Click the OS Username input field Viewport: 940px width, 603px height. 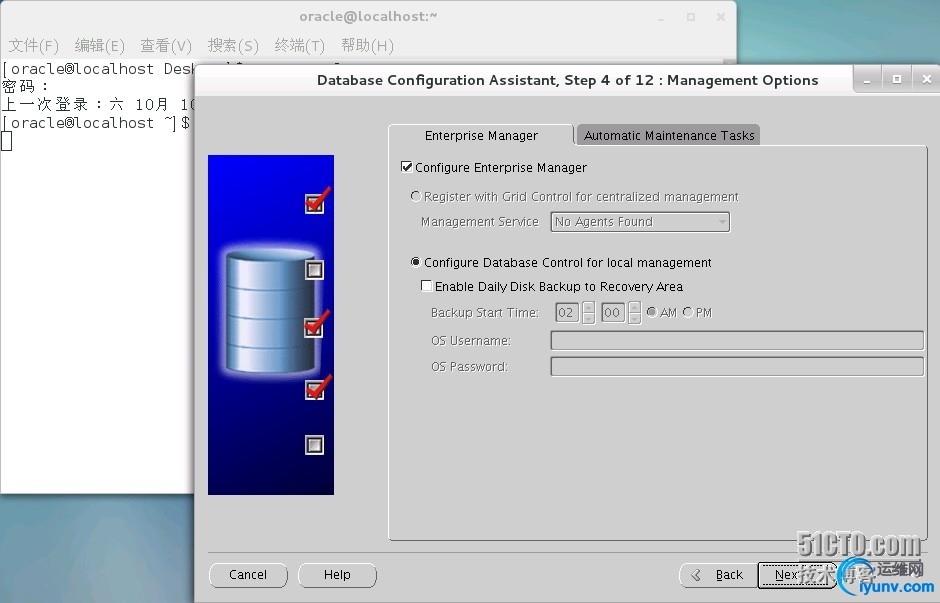coord(737,340)
